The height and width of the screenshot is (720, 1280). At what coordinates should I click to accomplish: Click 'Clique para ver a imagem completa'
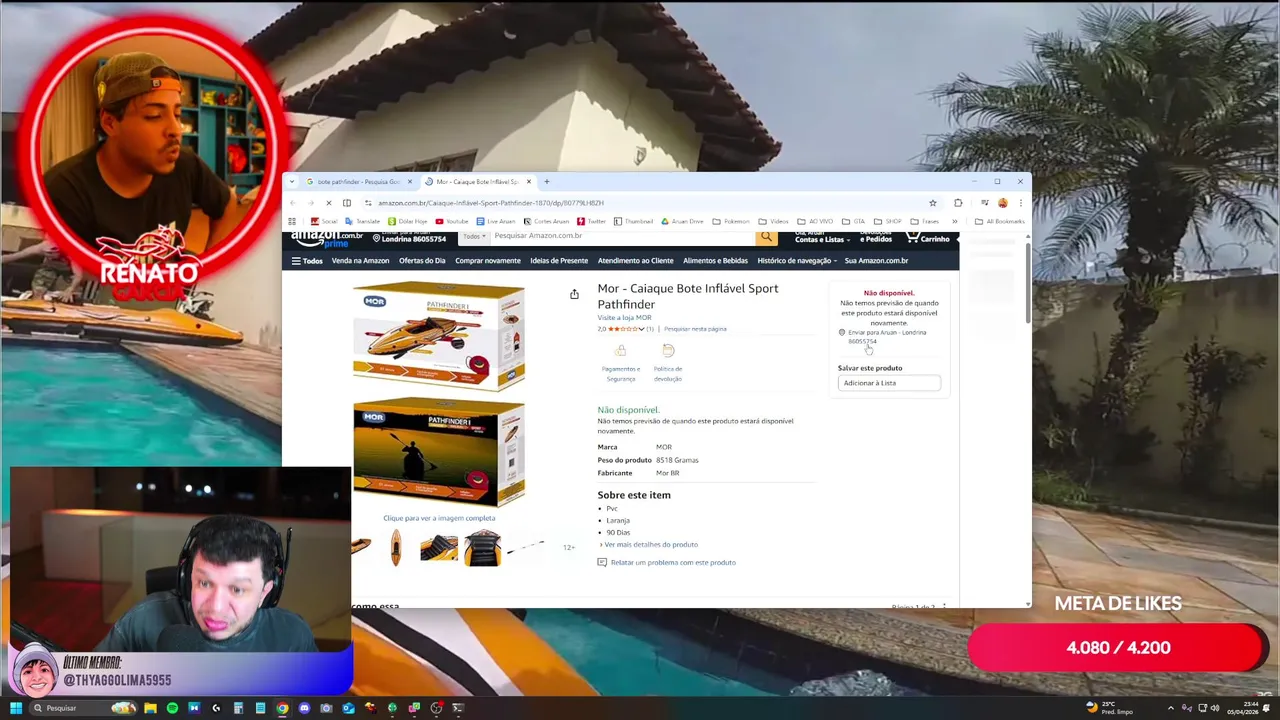439,518
